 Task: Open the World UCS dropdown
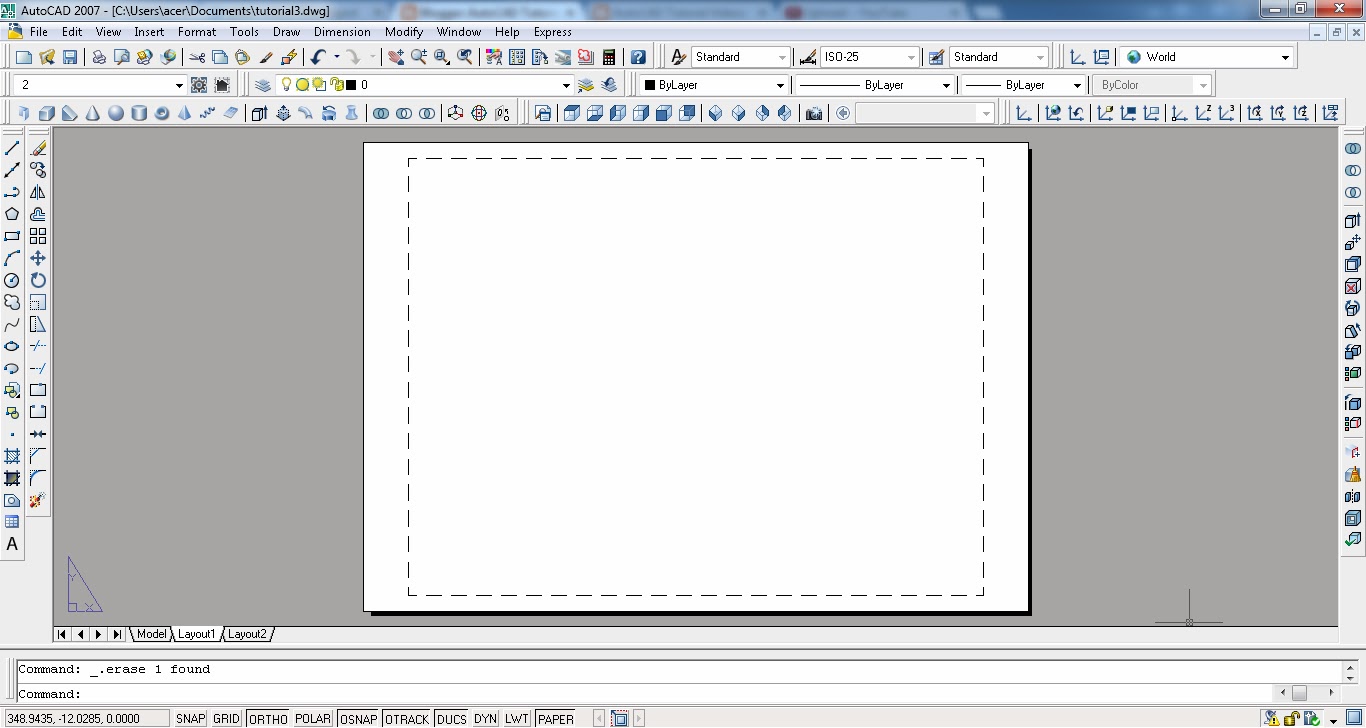tap(1285, 56)
